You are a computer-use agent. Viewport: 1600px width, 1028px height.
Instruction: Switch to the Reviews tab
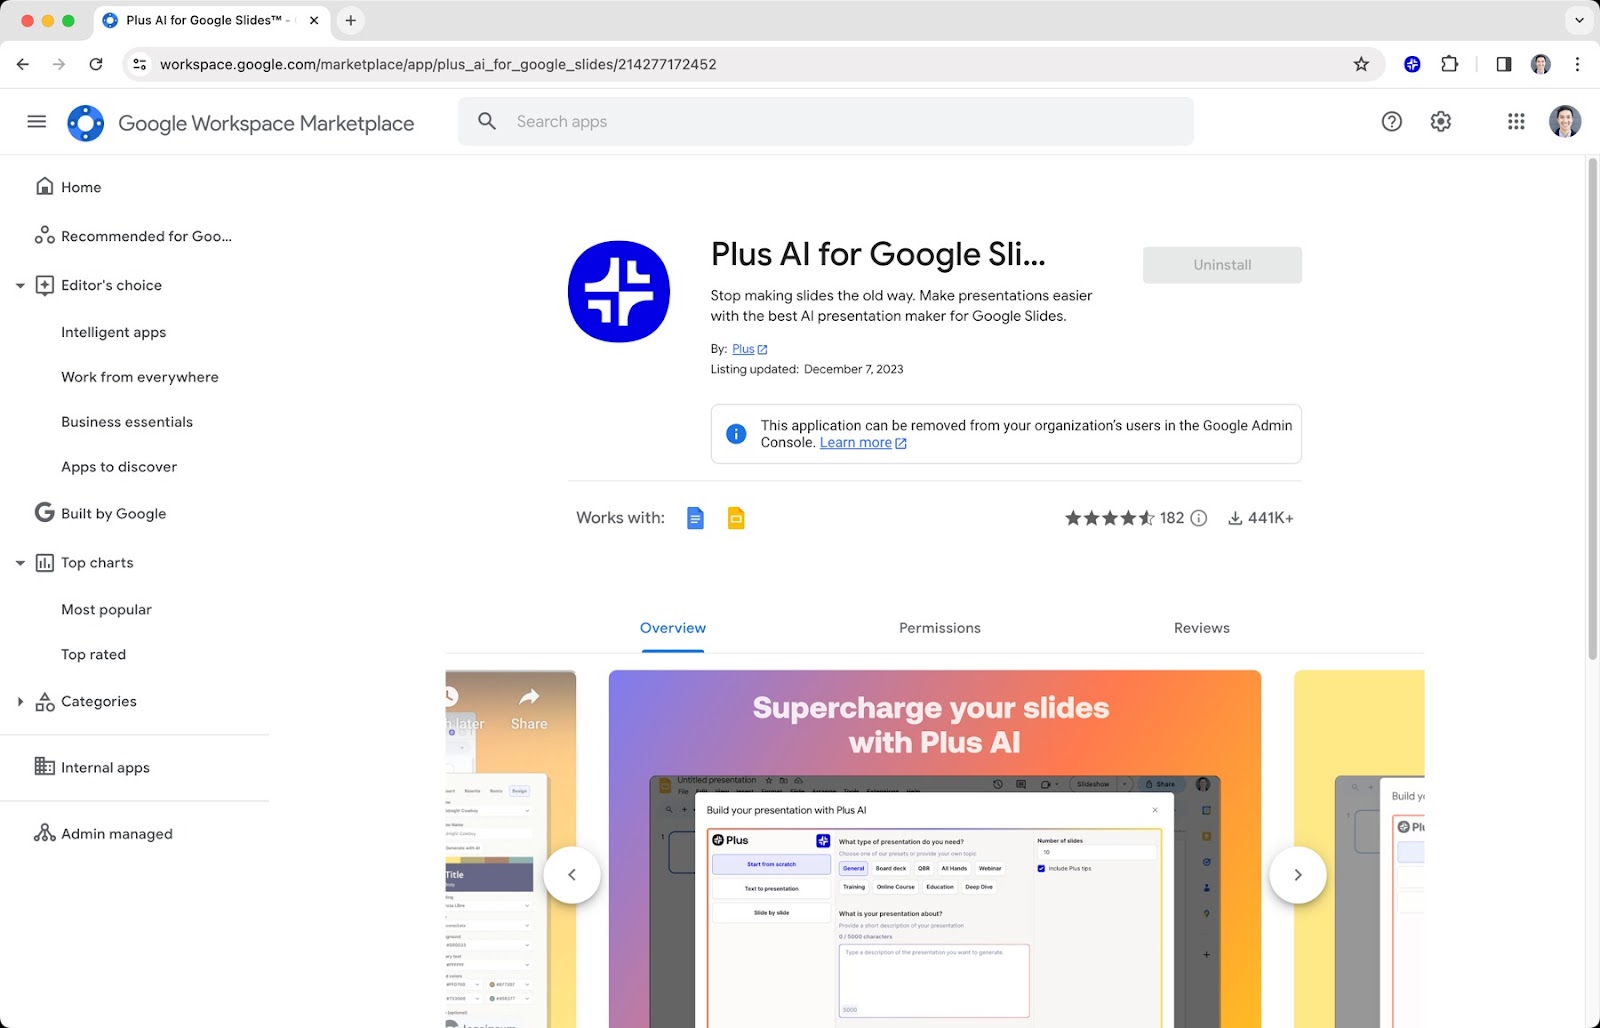coord(1202,628)
